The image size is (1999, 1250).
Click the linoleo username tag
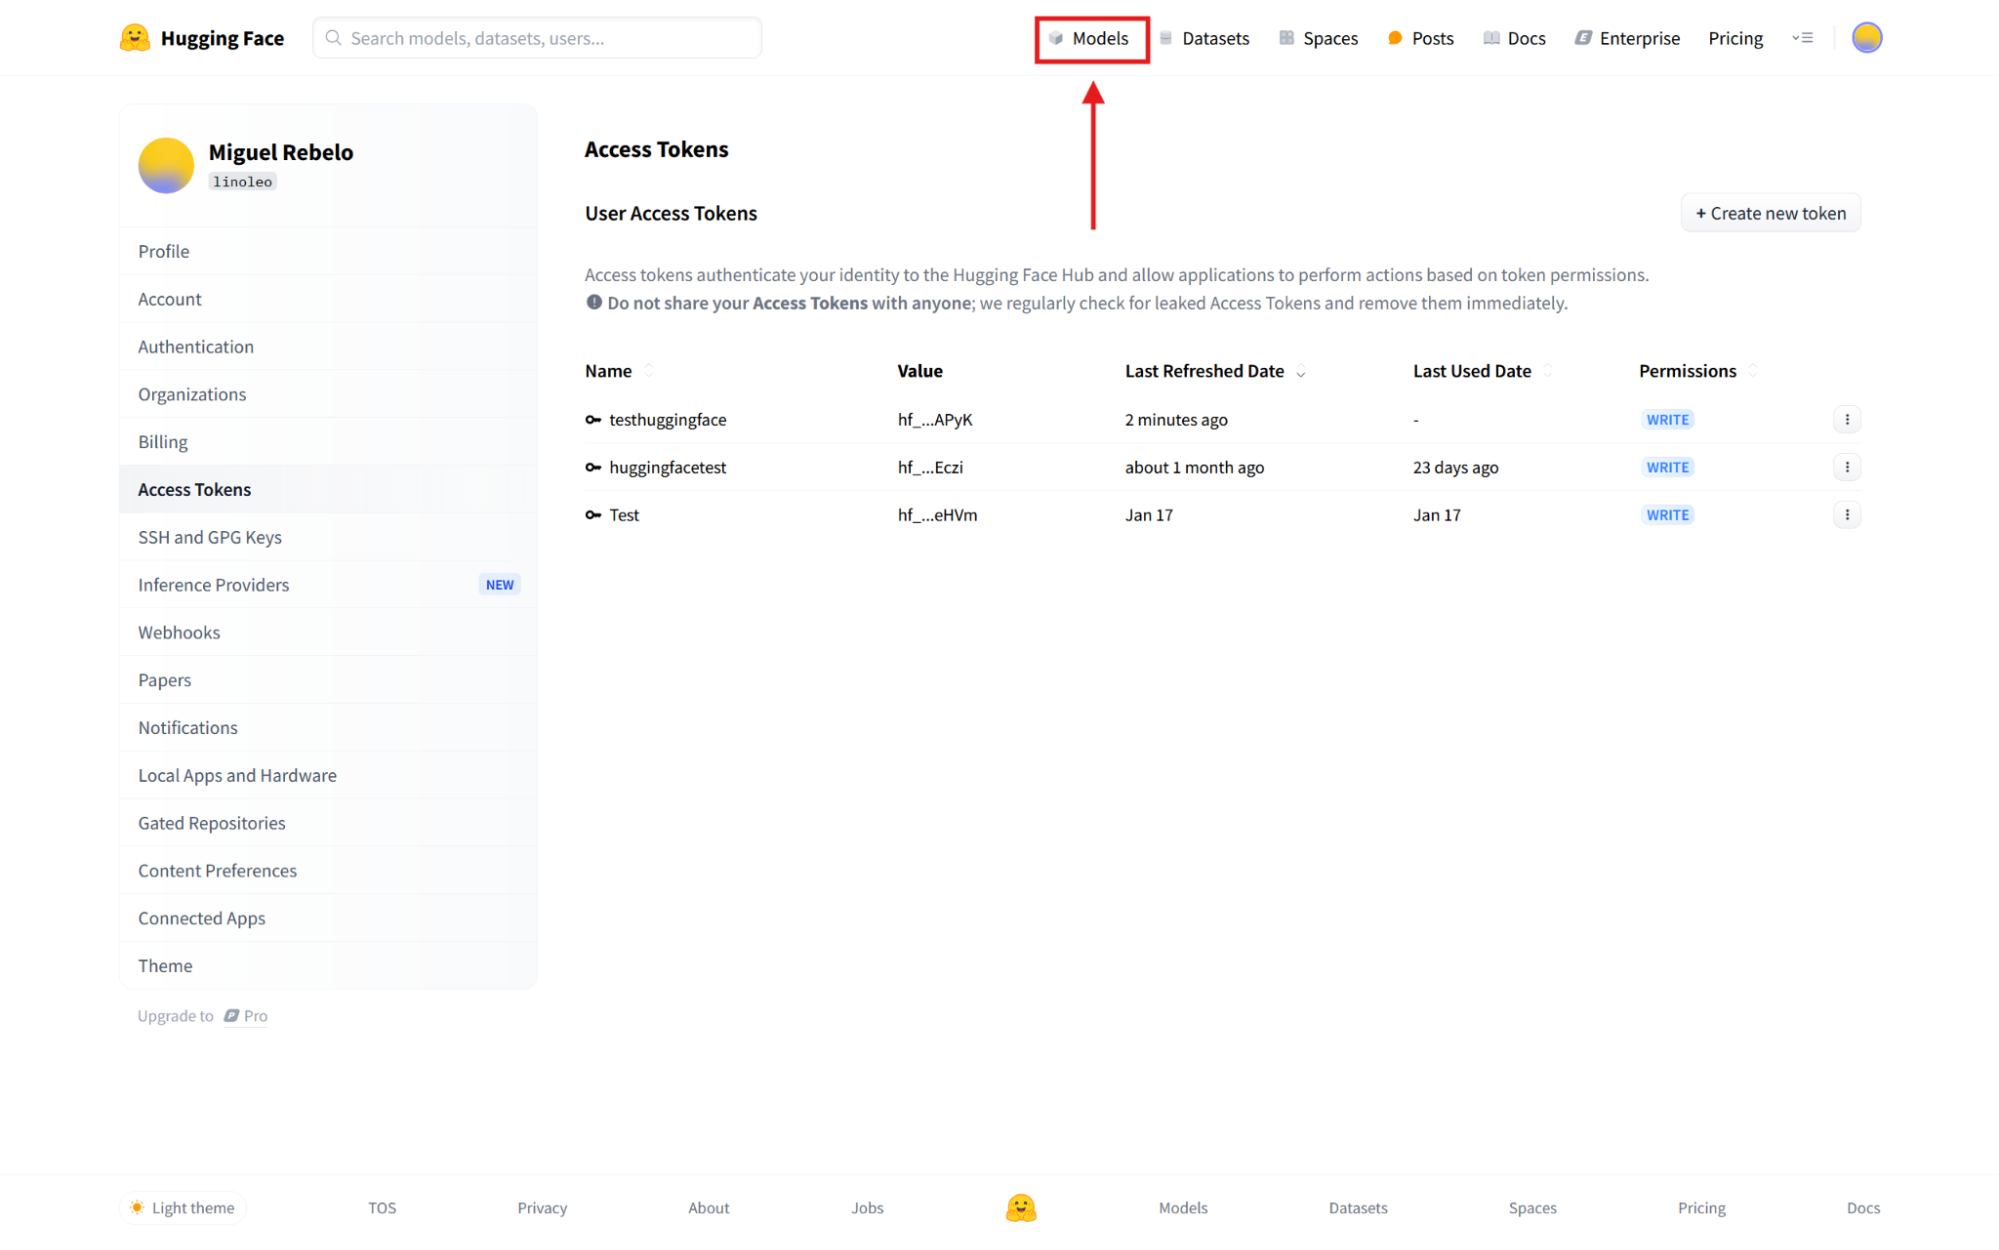point(242,182)
